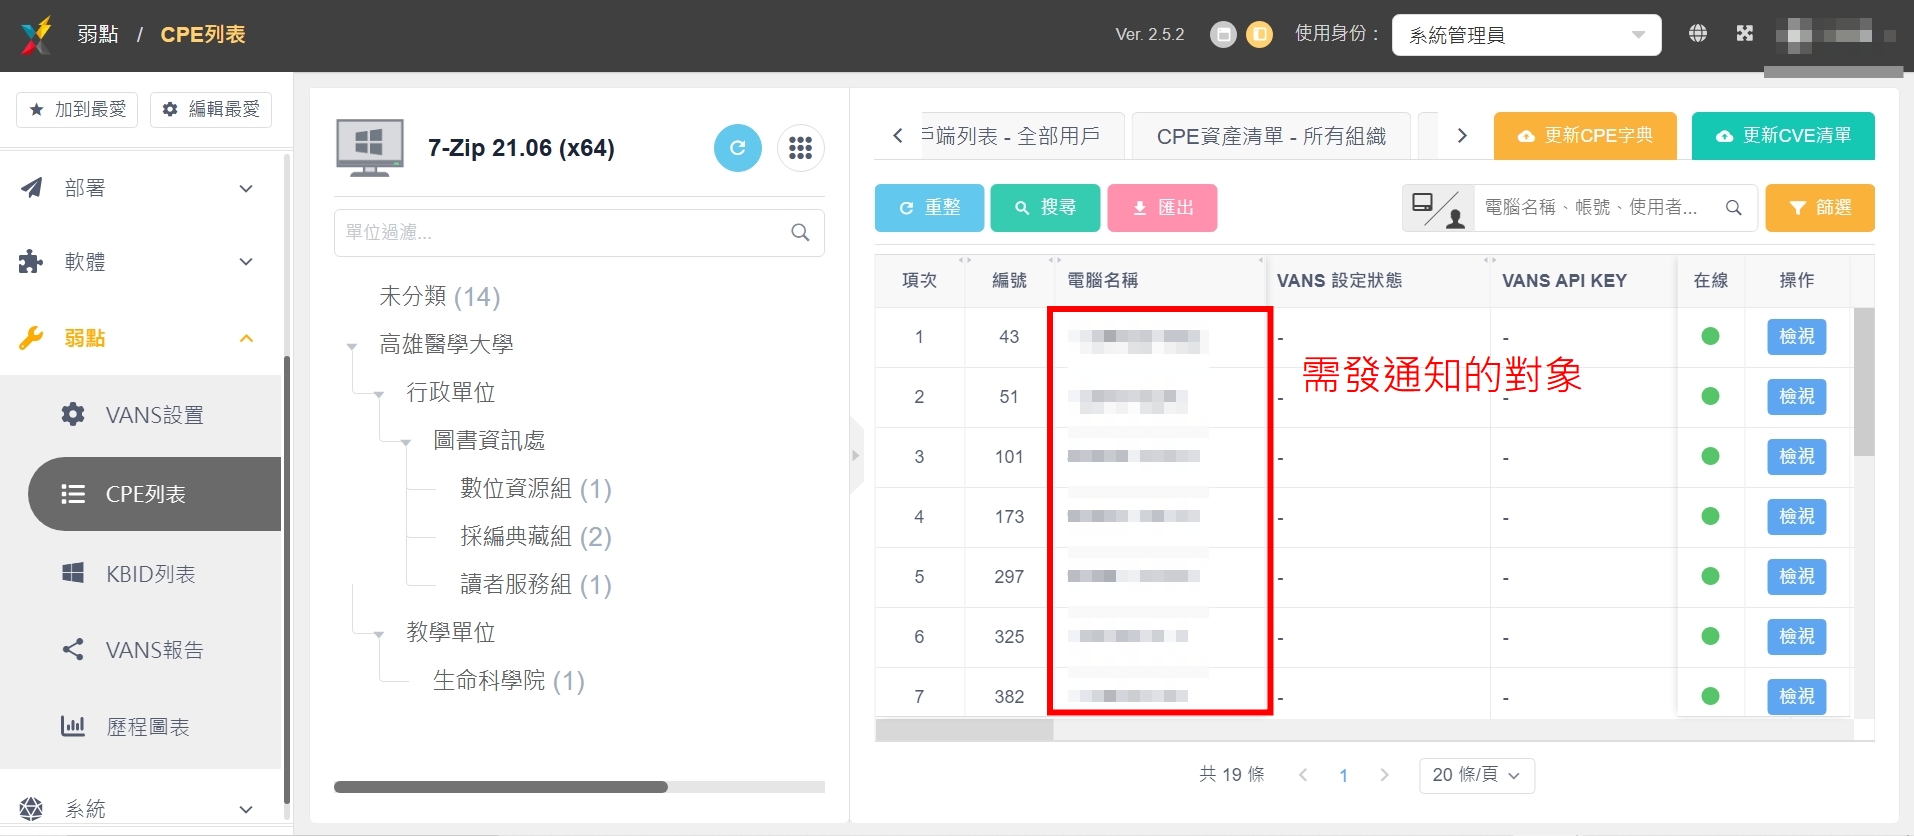Open the language globe icon

pos(1698,33)
